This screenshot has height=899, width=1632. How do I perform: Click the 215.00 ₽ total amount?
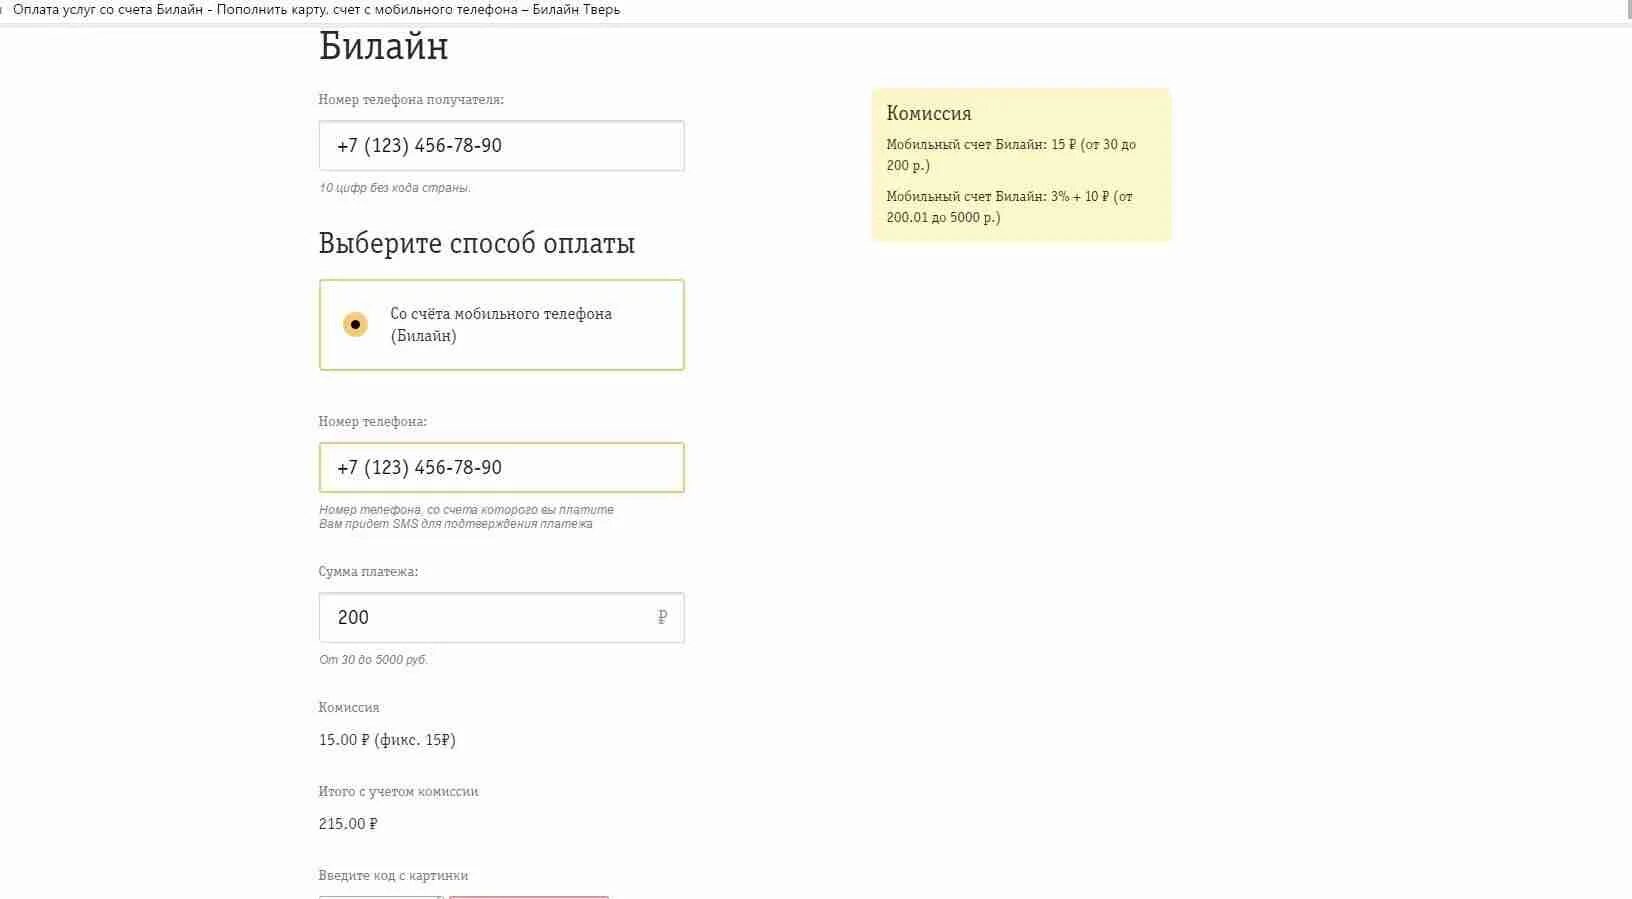point(348,824)
